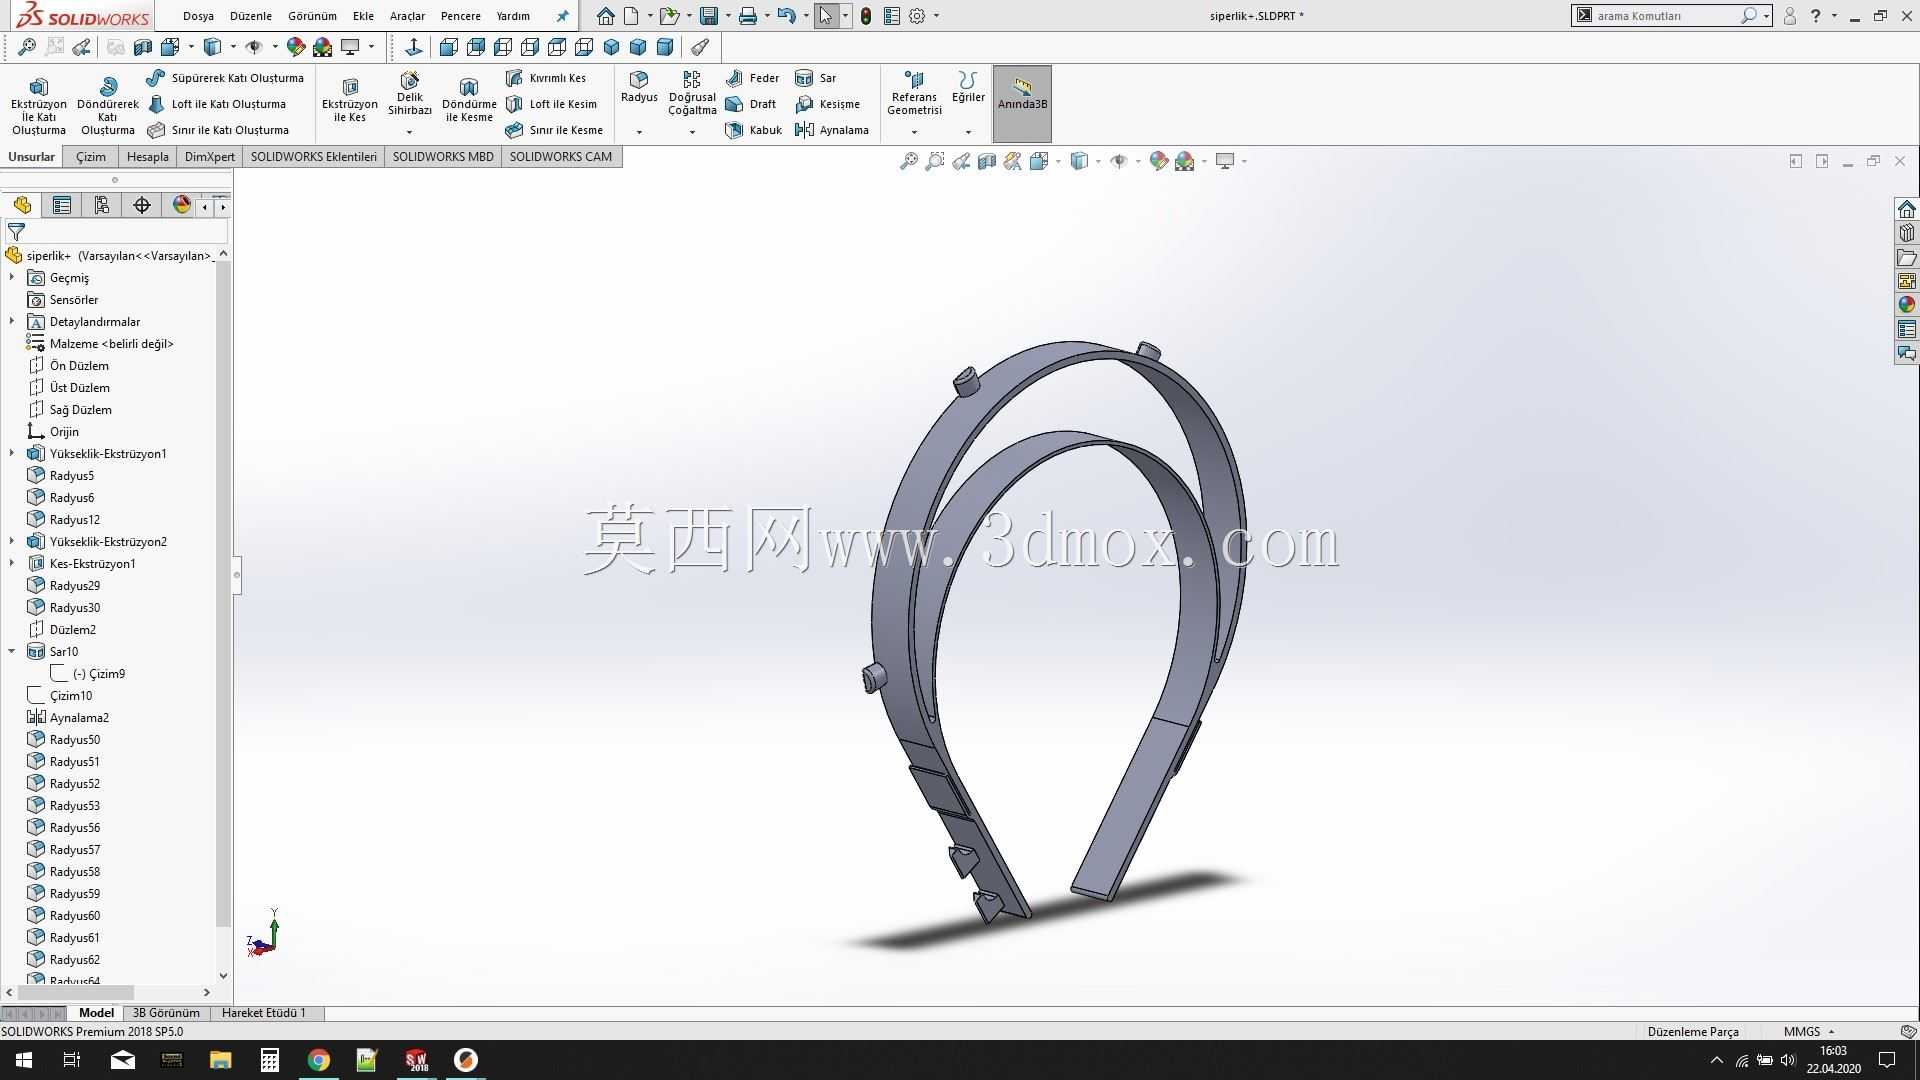Open Delik Sihirbazı tool
The image size is (1920, 1080).
point(409,93)
